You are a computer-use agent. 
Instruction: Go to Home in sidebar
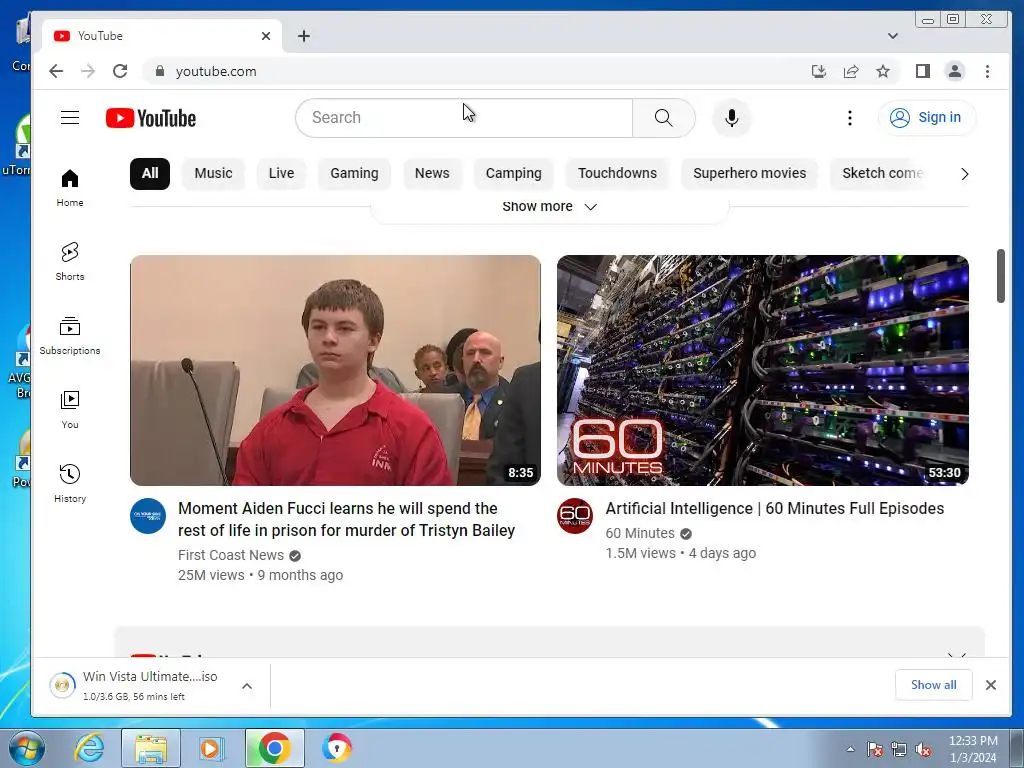coord(70,188)
